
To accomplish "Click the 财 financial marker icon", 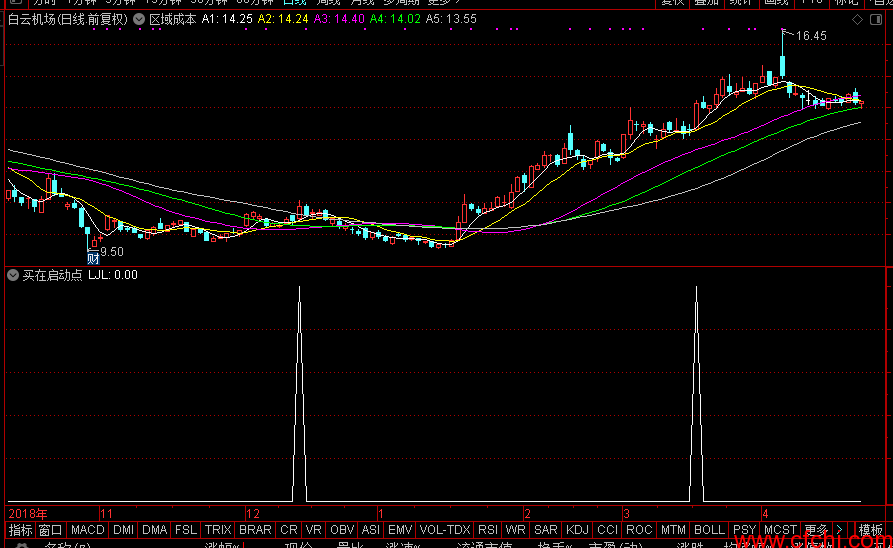I will tap(93, 259).
